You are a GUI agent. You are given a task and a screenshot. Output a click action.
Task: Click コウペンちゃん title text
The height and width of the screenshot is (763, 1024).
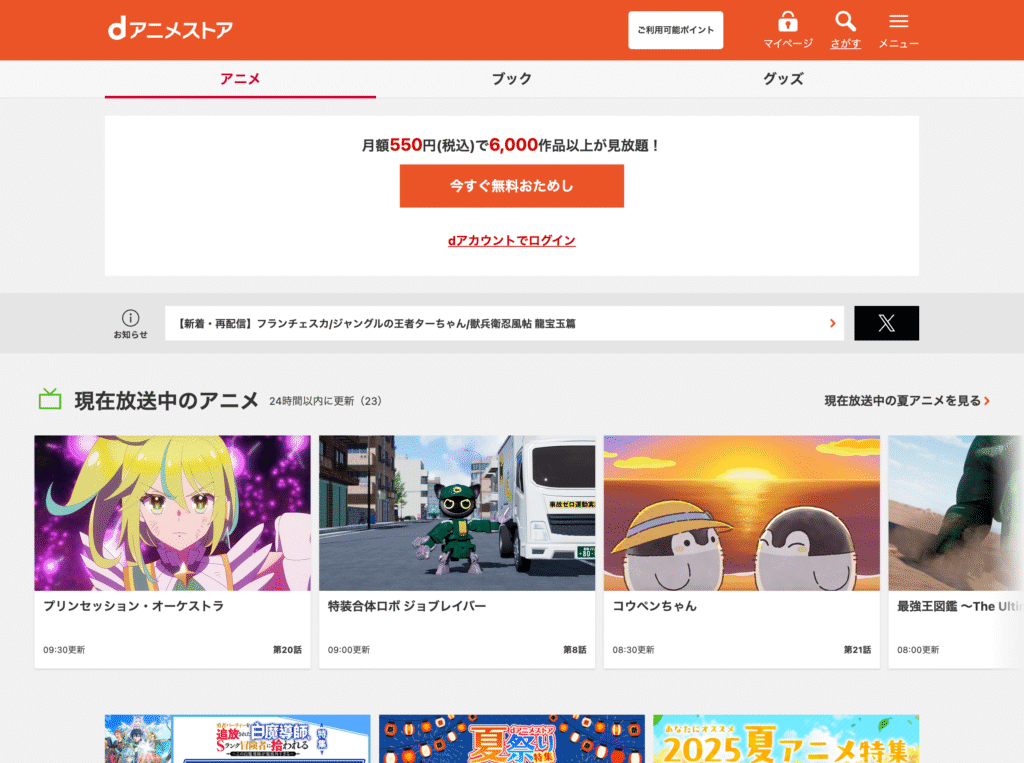click(654, 606)
